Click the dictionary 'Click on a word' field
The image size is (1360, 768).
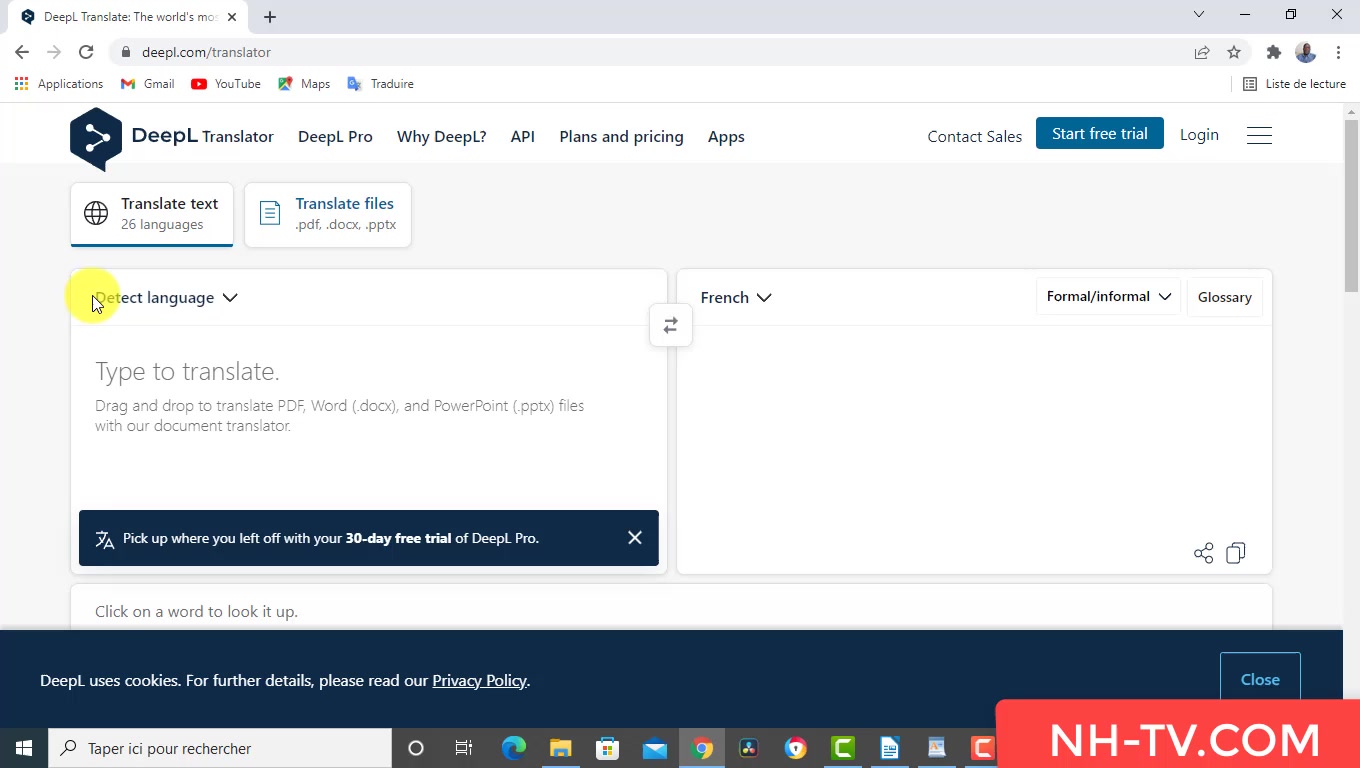(x=670, y=611)
